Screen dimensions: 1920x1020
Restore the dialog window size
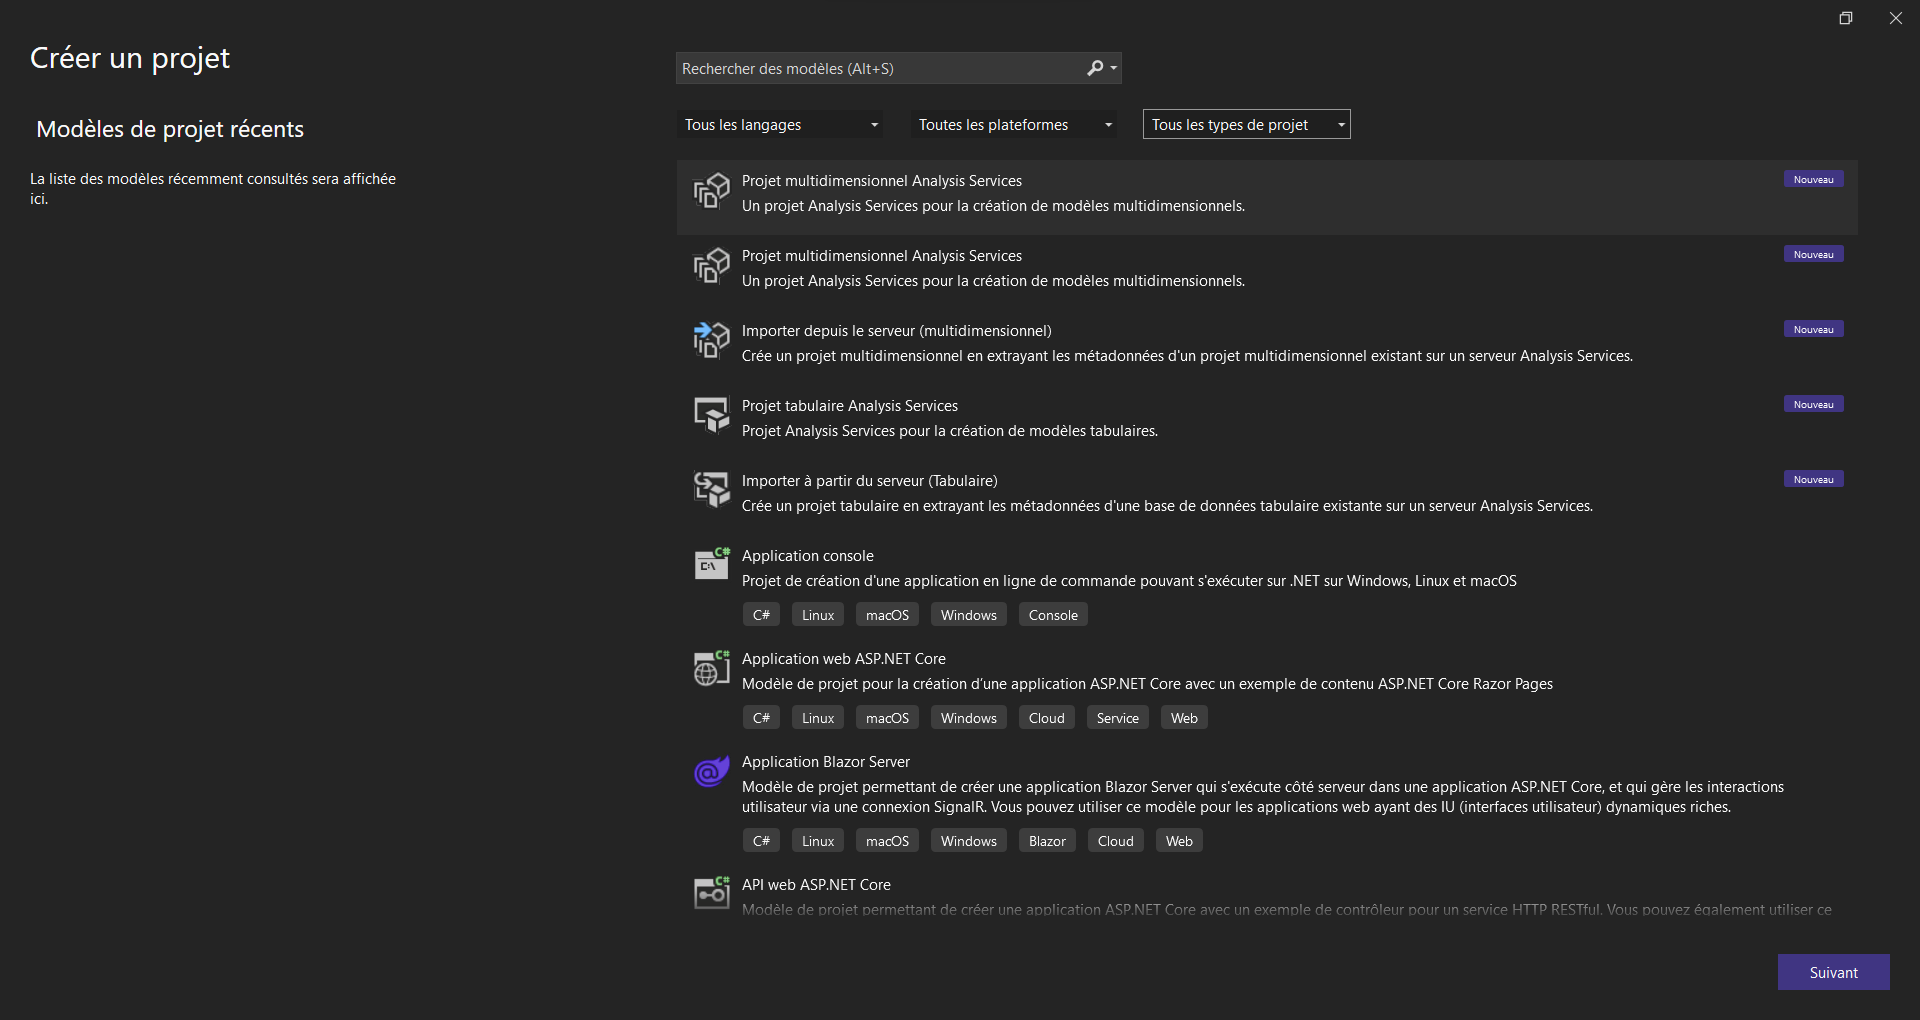(x=1846, y=18)
